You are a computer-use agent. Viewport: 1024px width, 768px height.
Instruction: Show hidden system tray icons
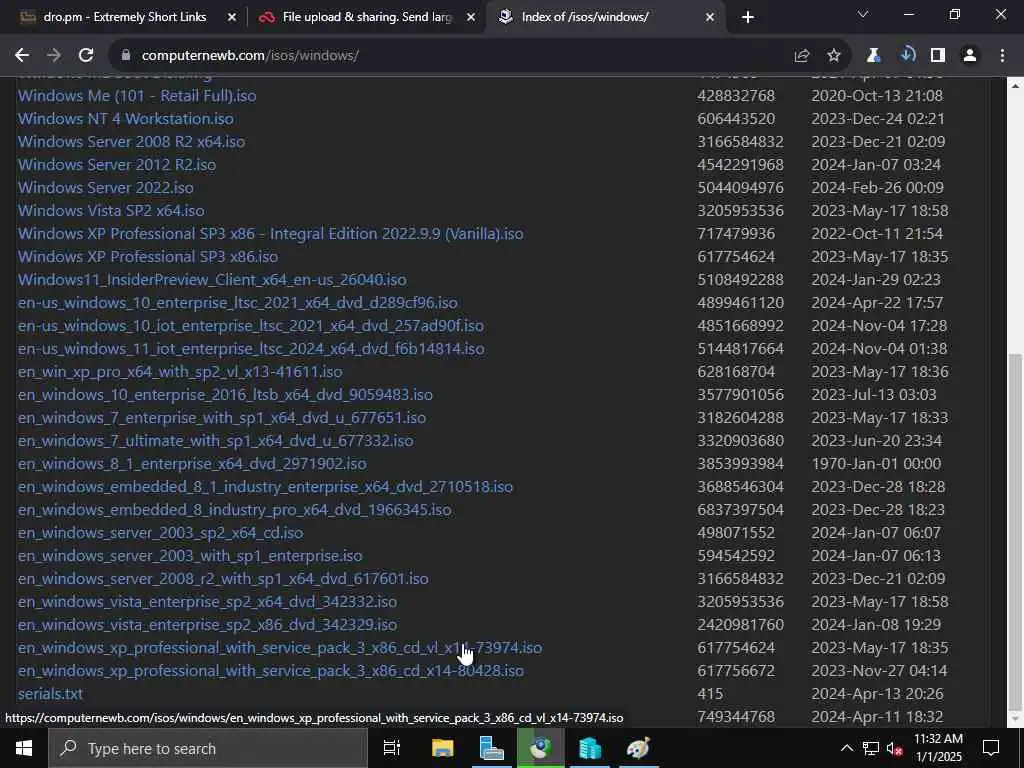coord(846,748)
